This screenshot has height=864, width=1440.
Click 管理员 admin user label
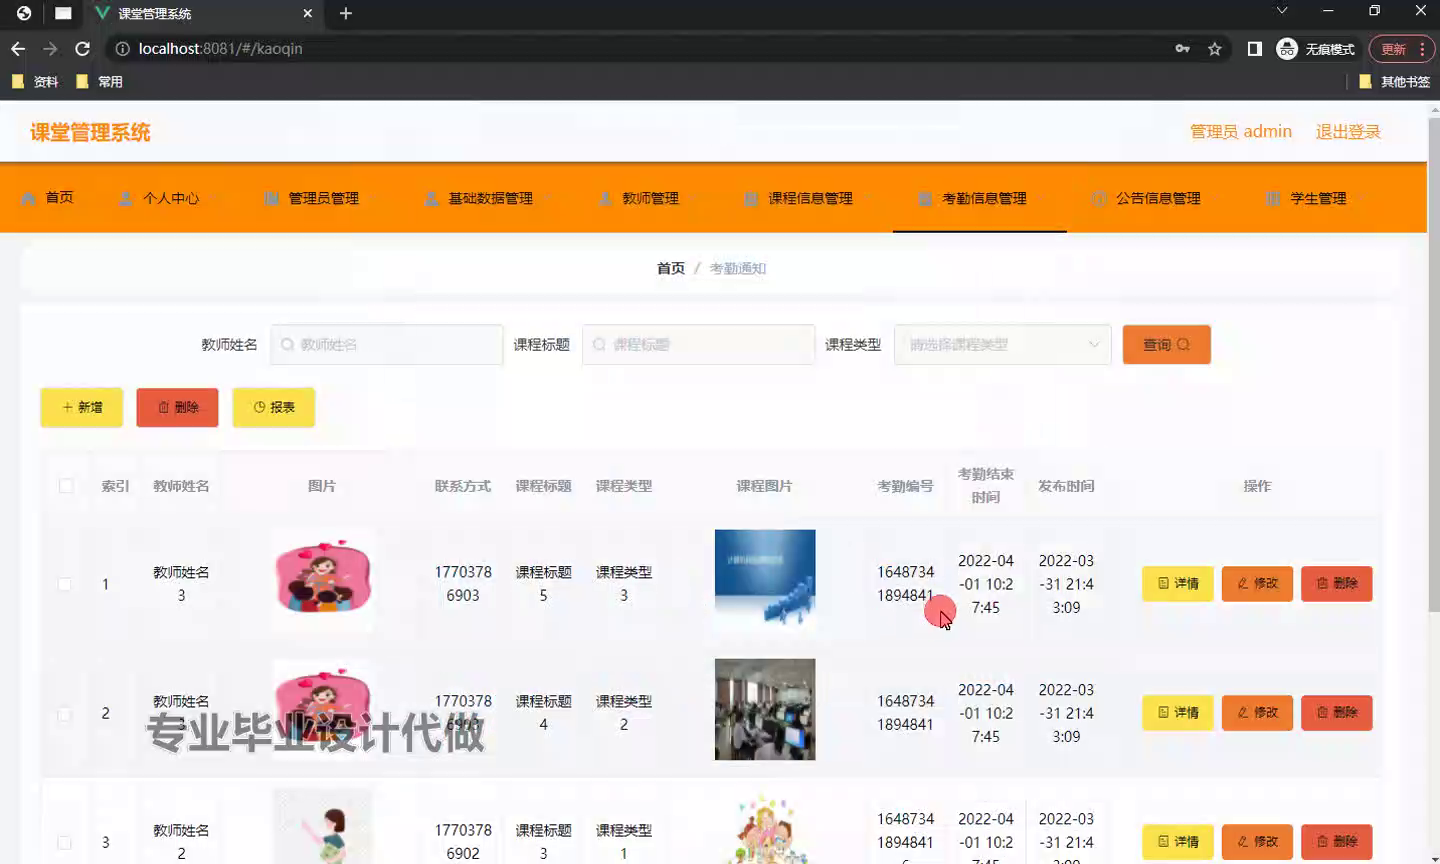1241,132
